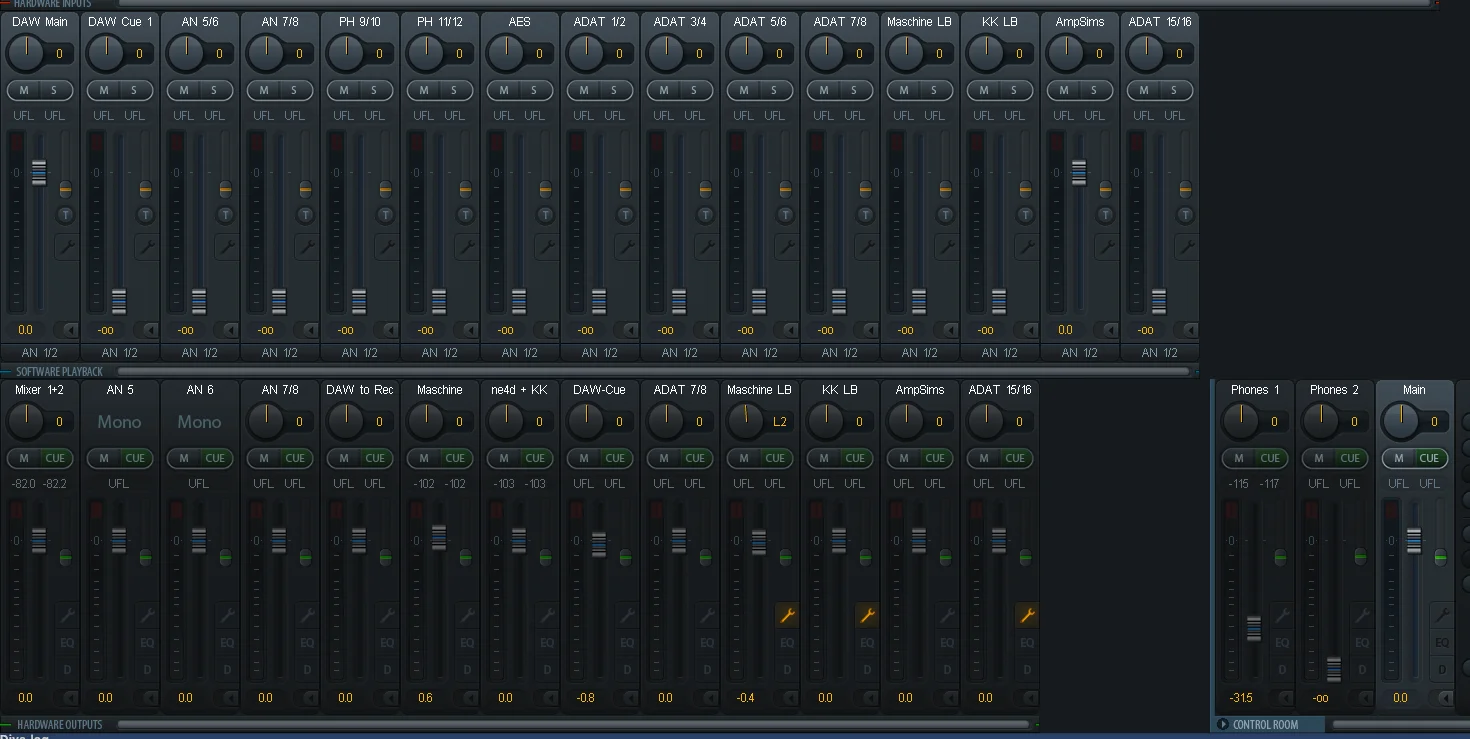The image size is (1470, 739).
Task: Solo the DAW Cue 1 channel
Action: point(134,91)
